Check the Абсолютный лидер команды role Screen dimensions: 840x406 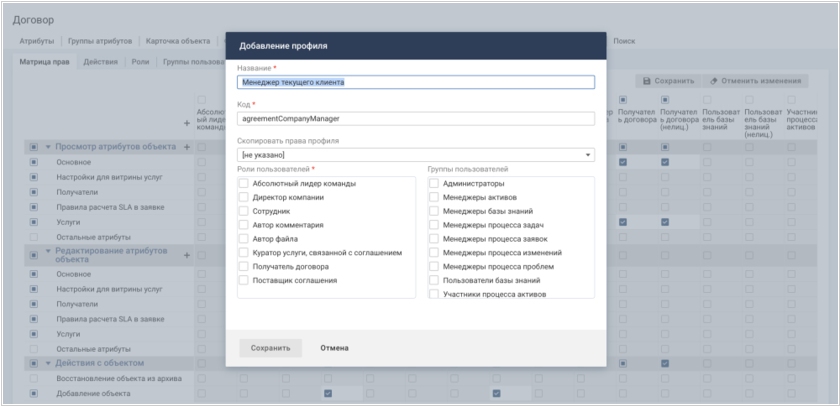pyautogui.click(x=245, y=184)
